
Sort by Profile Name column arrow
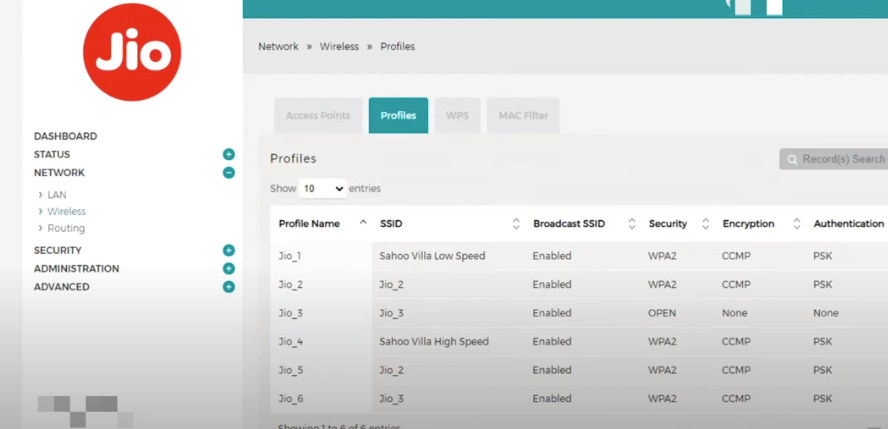[362, 223]
